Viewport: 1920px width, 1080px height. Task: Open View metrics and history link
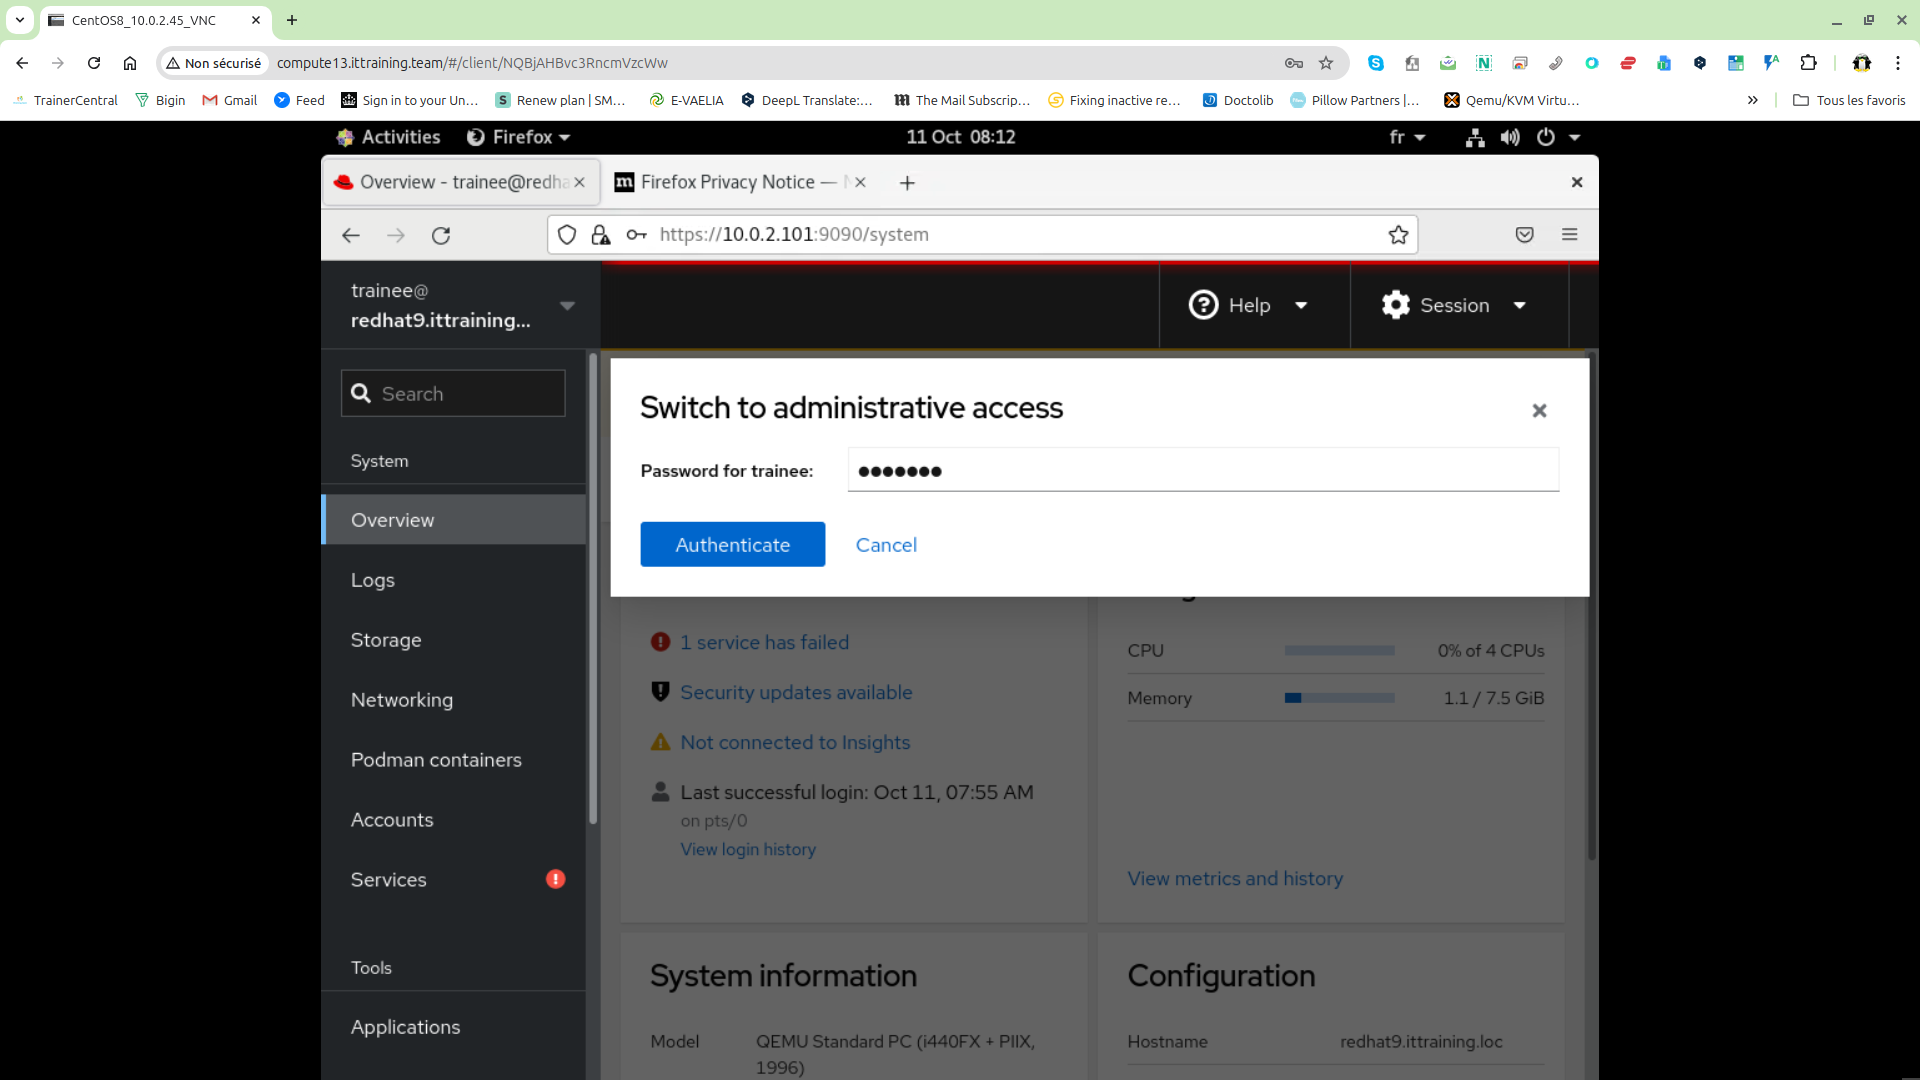pos(1235,878)
